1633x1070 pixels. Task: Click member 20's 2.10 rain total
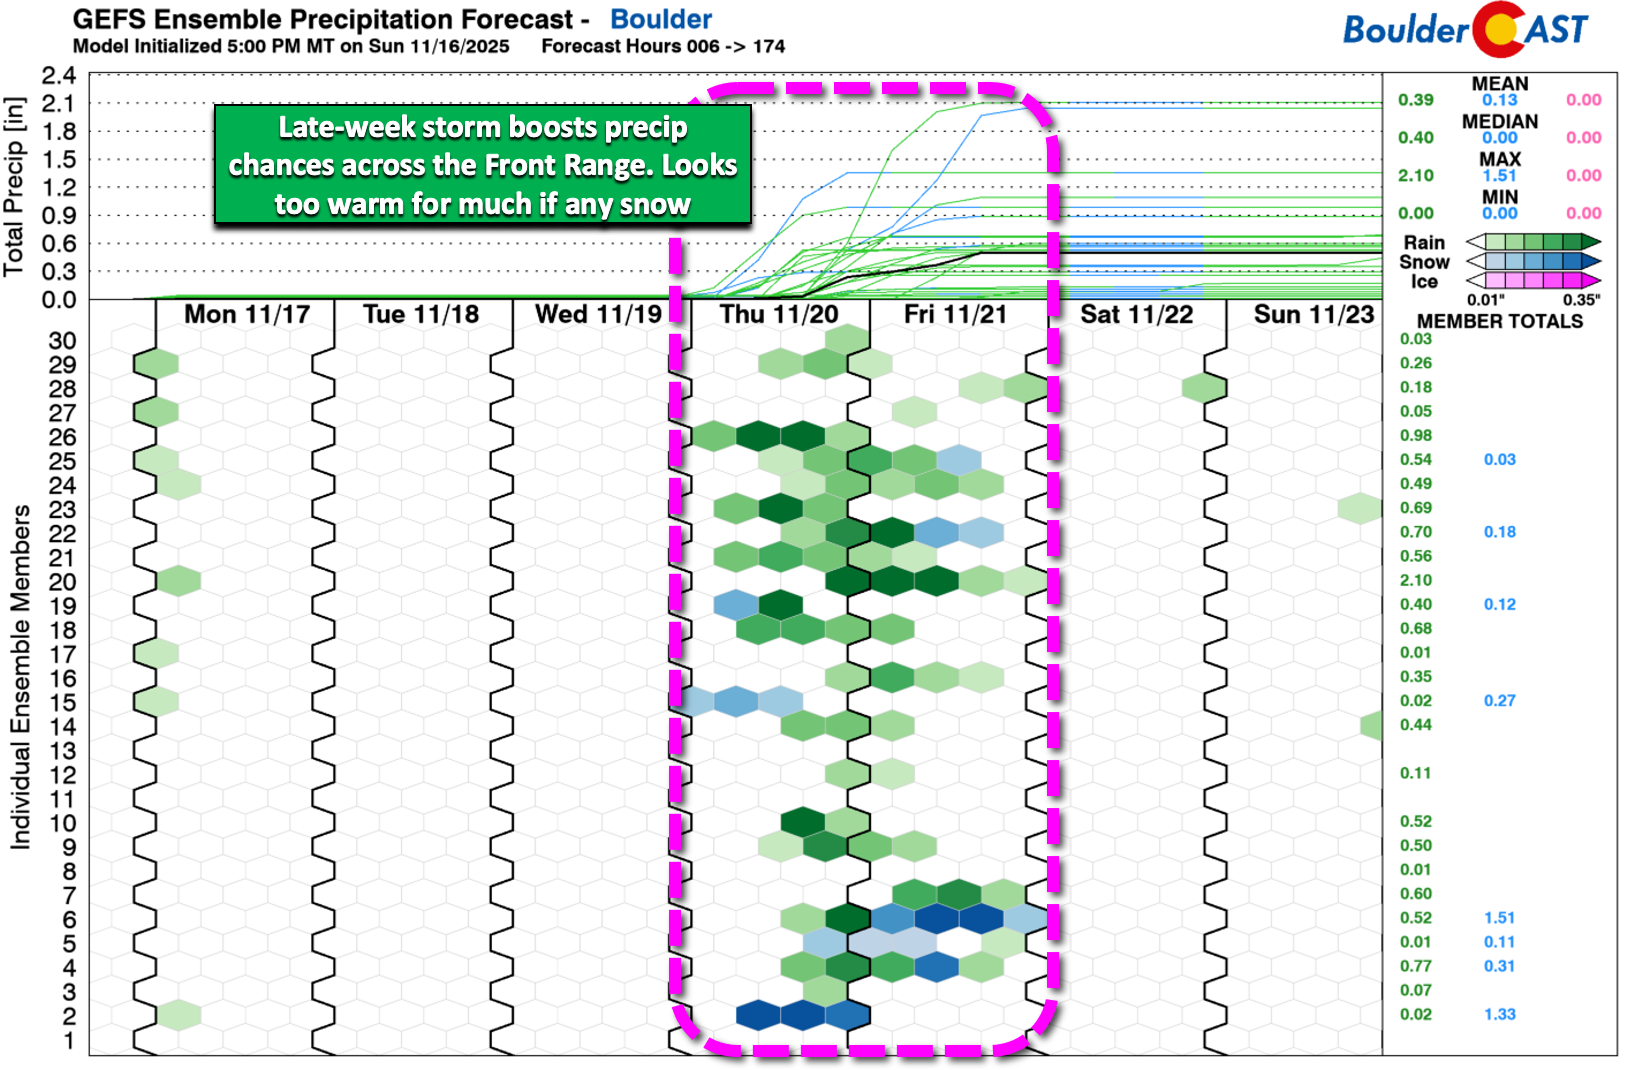1415,580
